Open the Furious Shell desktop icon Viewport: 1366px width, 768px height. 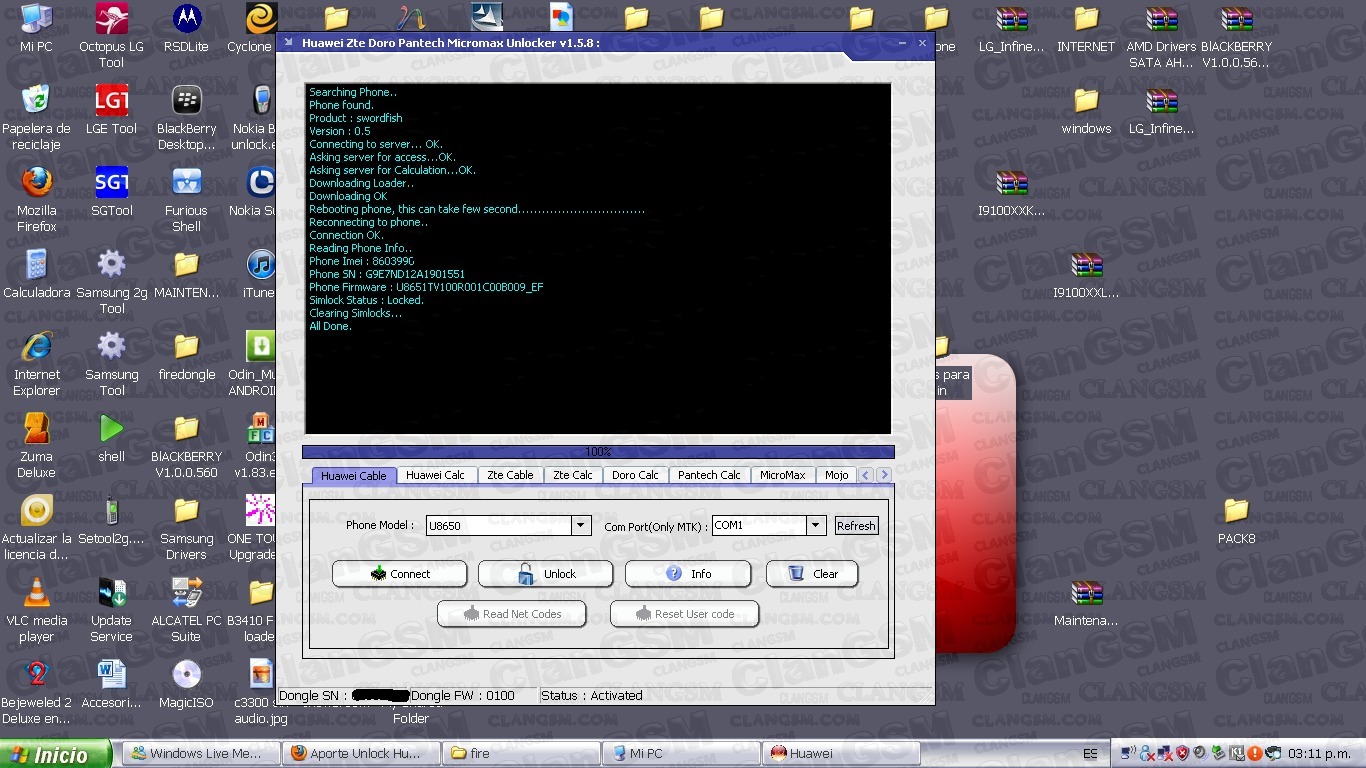(x=186, y=200)
